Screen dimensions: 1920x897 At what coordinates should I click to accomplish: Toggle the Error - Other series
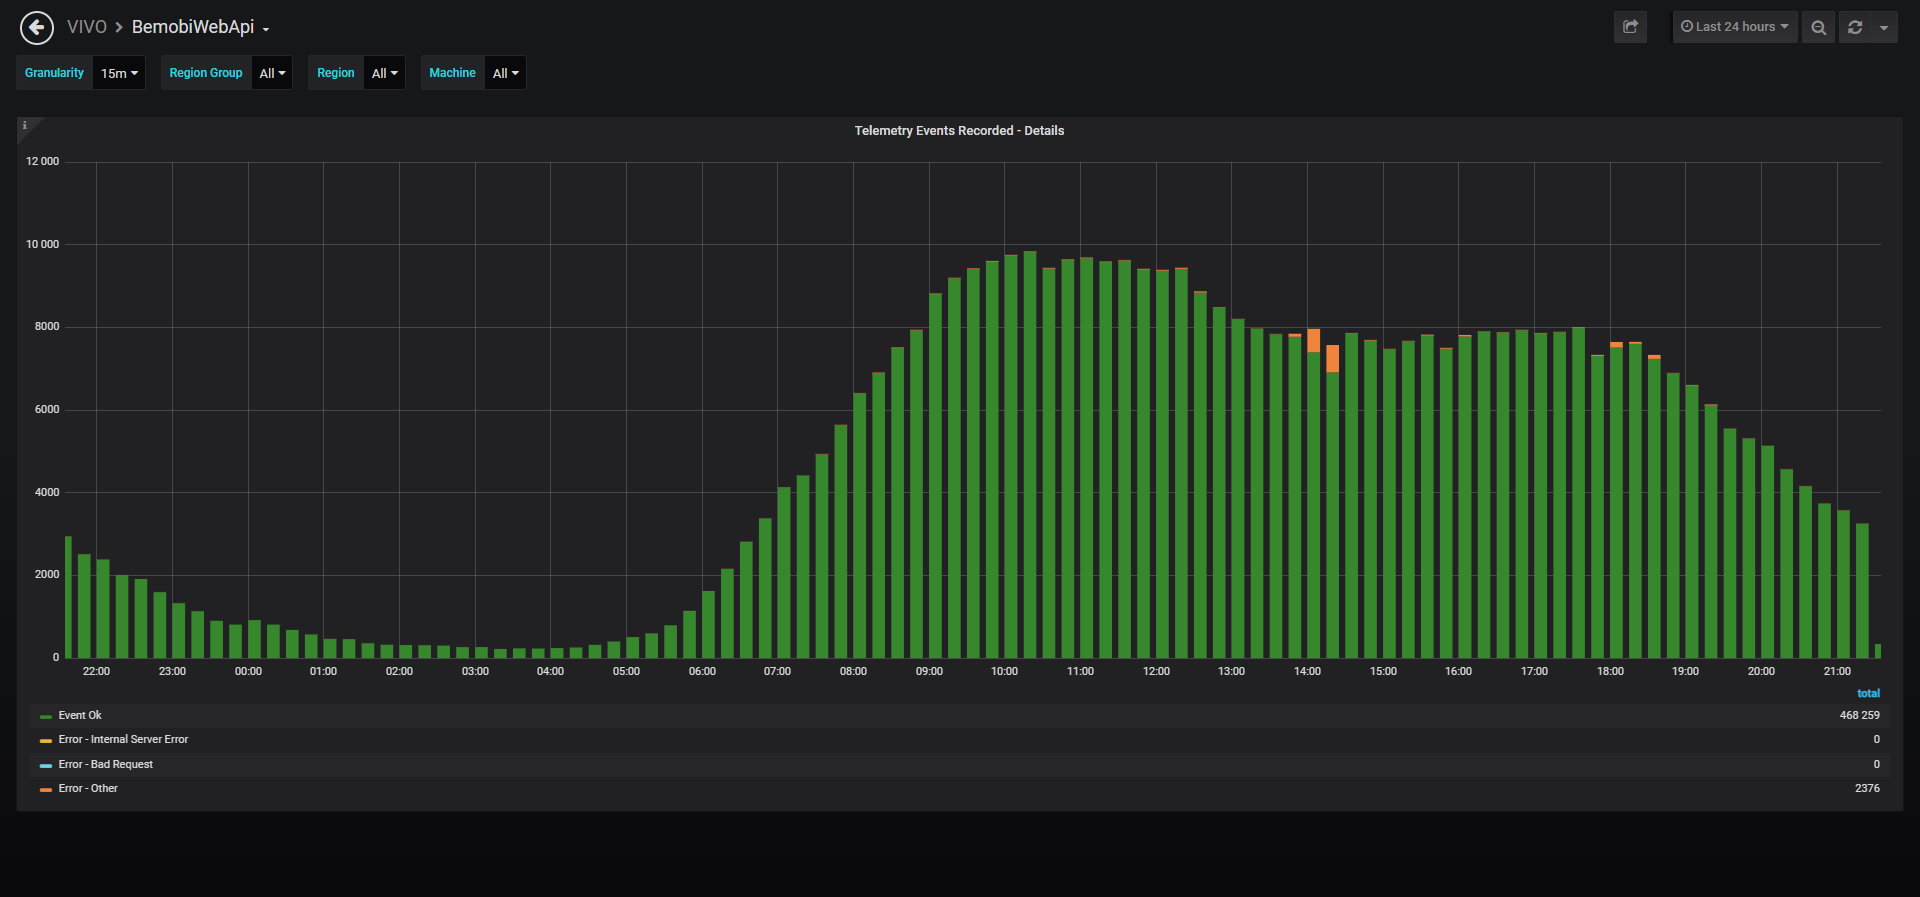88,788
